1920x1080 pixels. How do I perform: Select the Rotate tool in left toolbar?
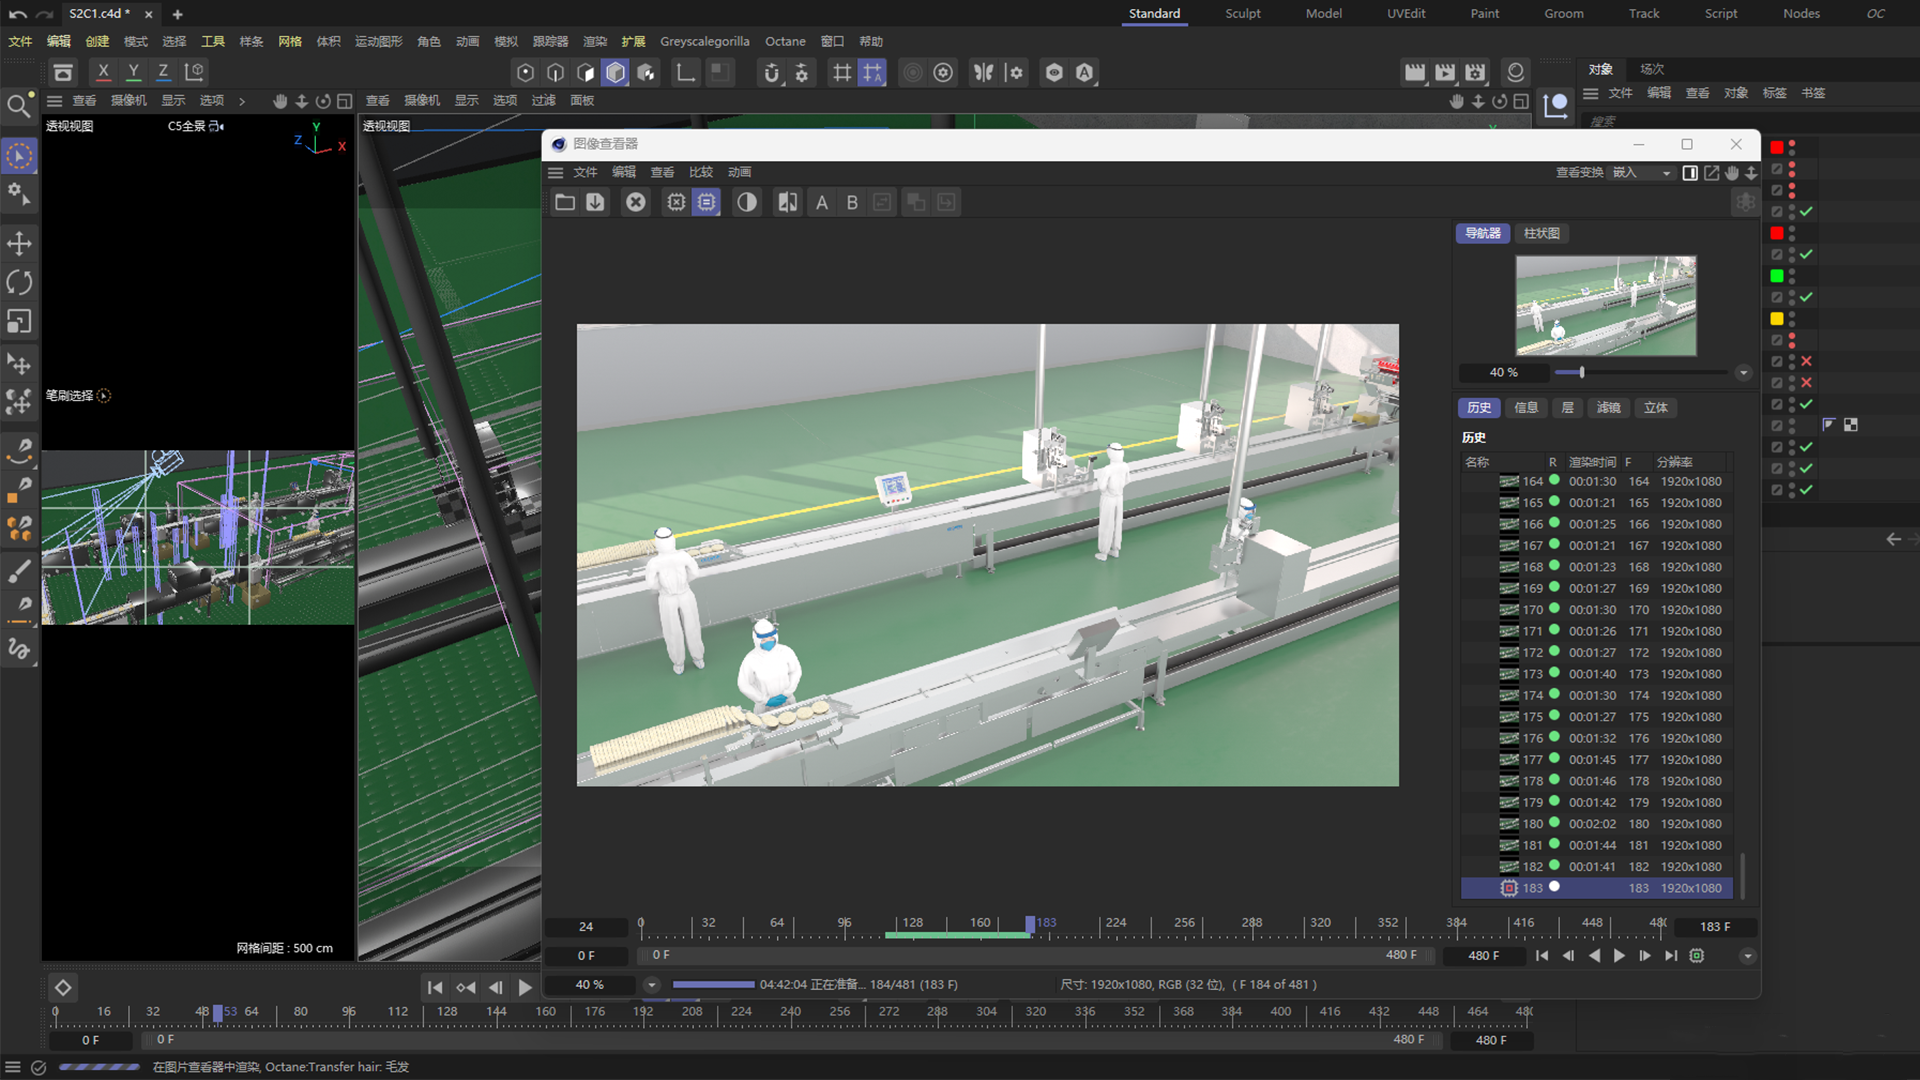19,282
